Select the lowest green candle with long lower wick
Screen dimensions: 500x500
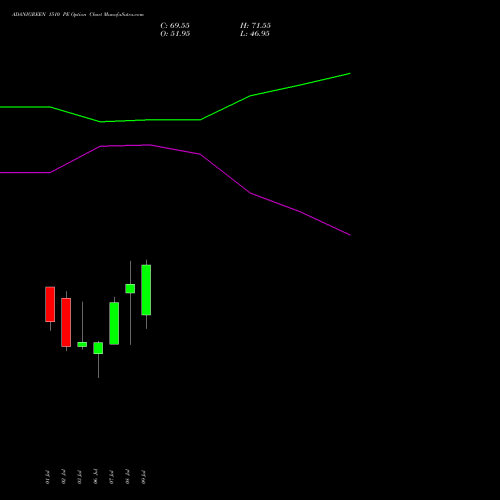coord(98,348)
